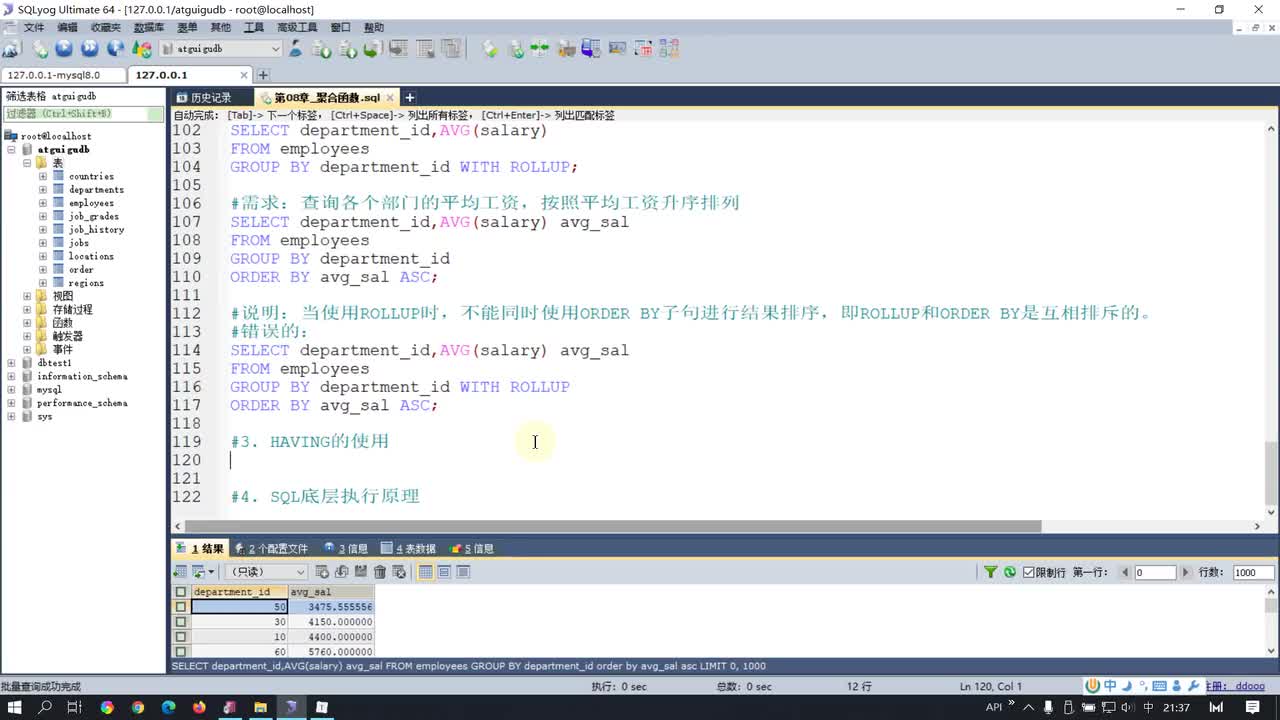
Task: Switch result to text view icon
Action: [x=463, y=572]
